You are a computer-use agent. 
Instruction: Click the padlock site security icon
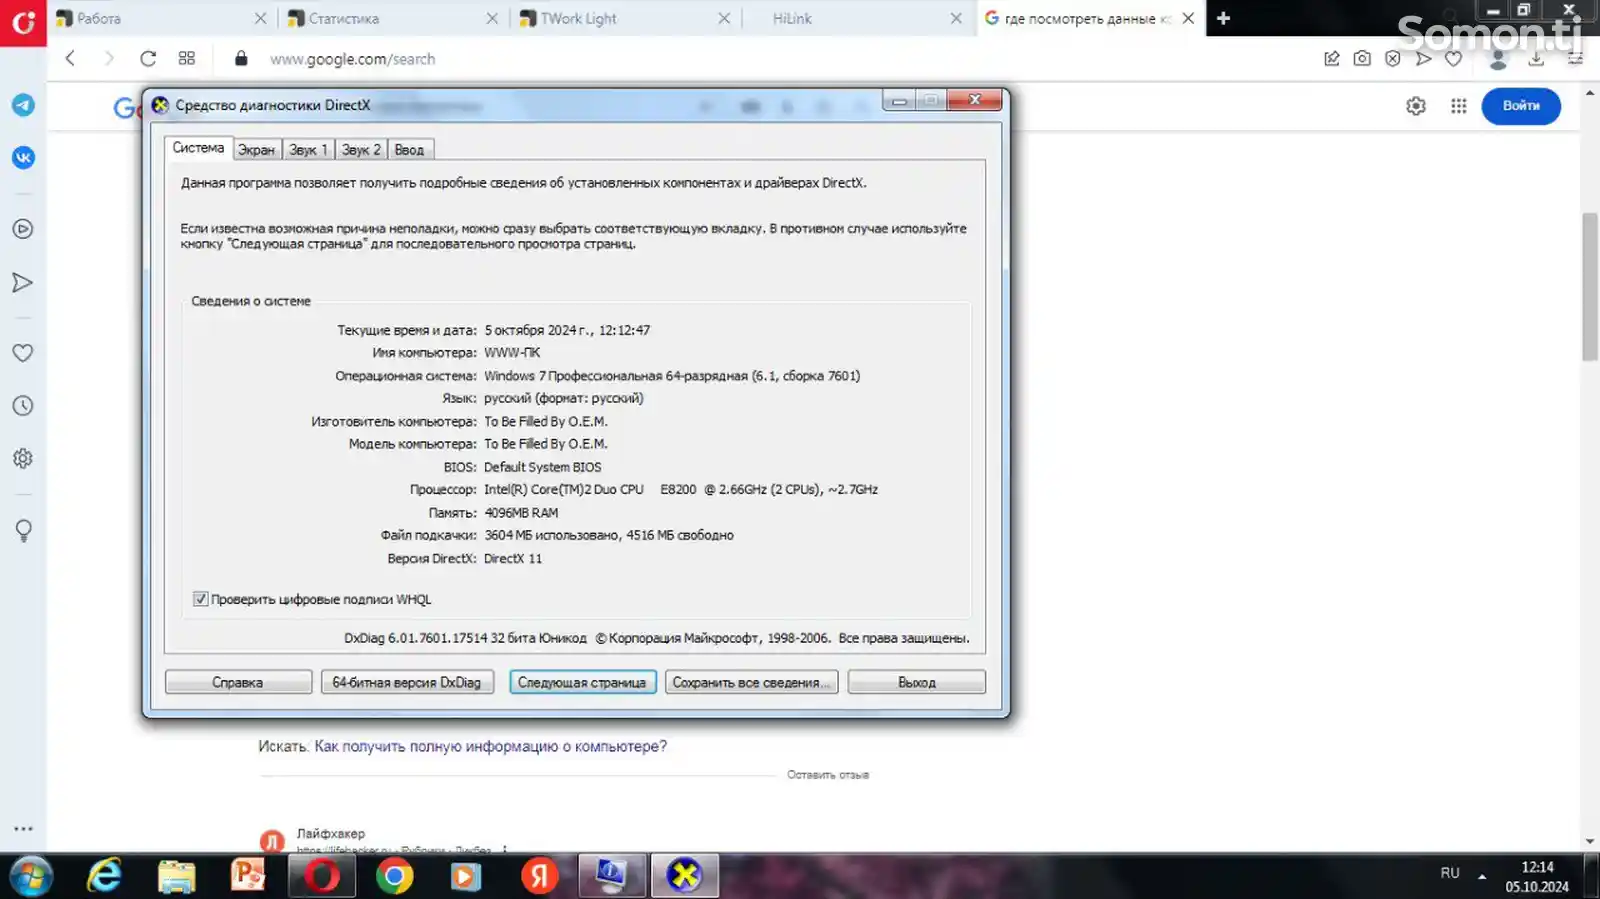click(241, 58)
